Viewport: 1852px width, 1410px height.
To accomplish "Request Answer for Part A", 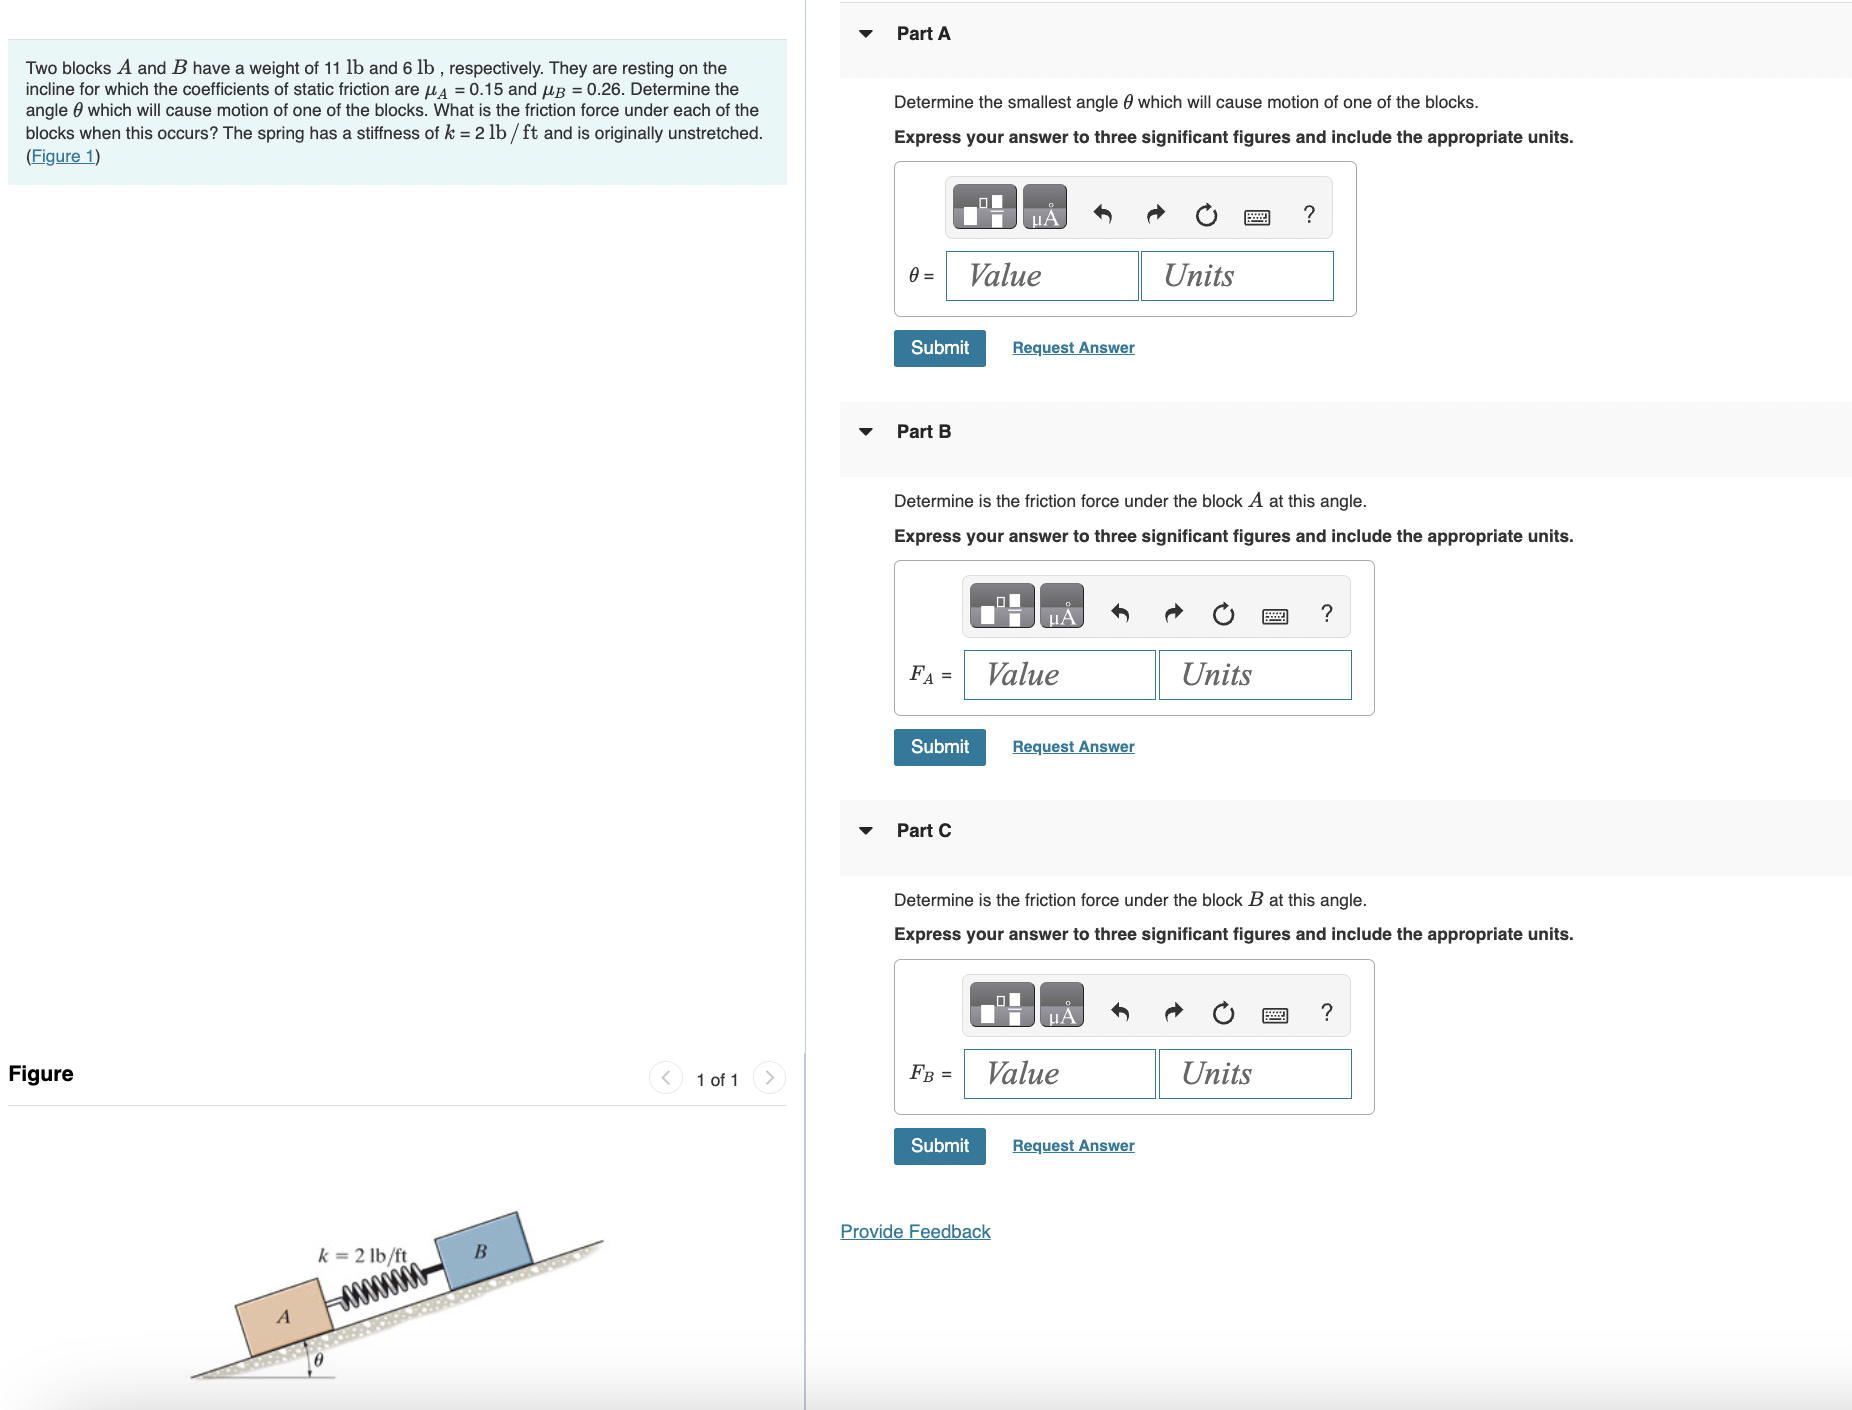I will [x=1073, y=348].
